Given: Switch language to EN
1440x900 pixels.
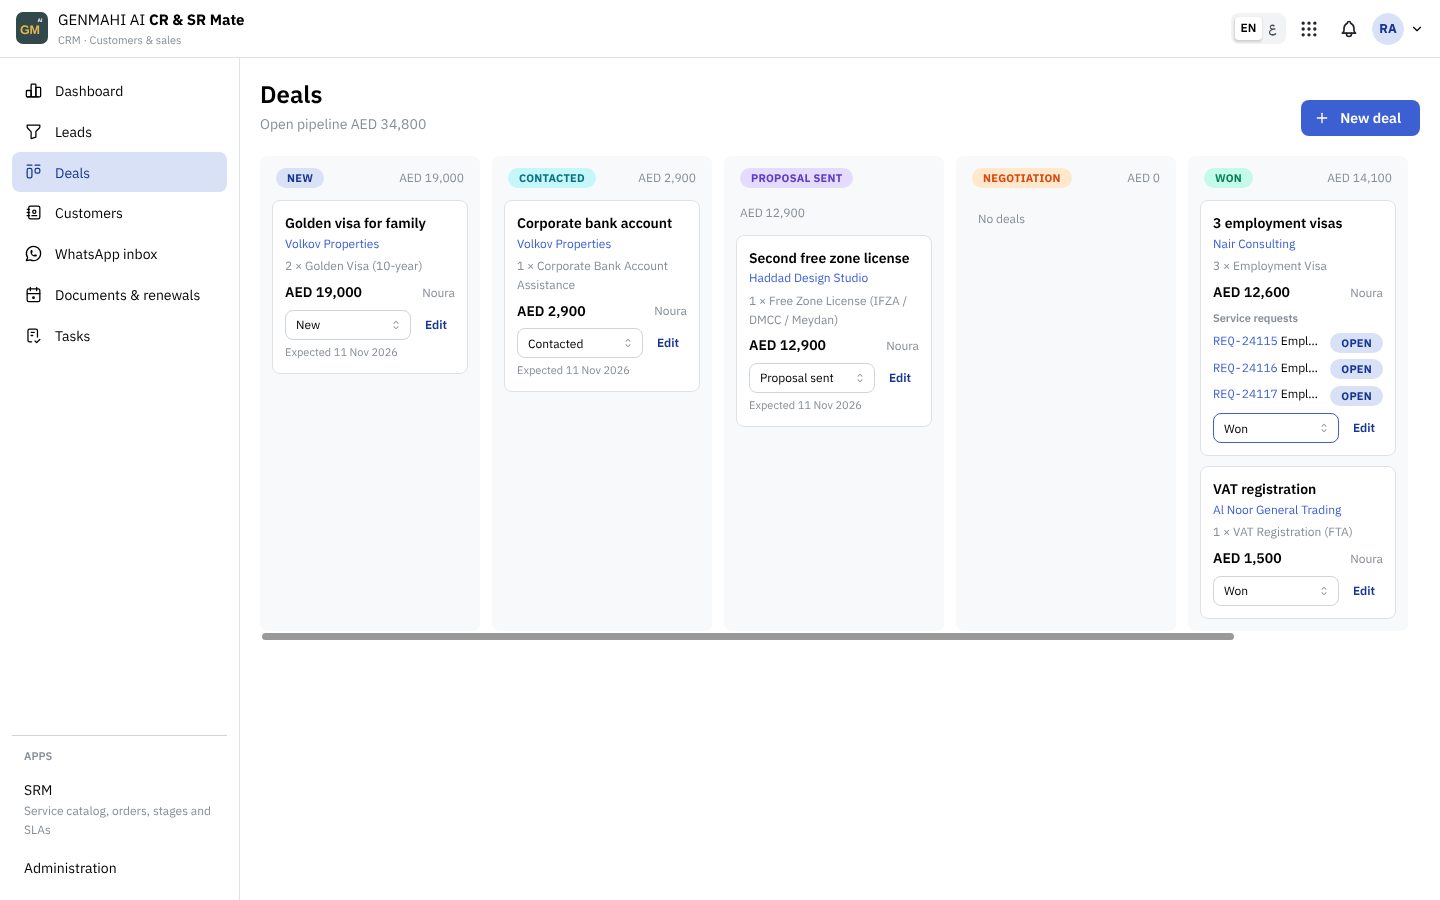Looking at the screenshot, I should [x=1248, y=28].
